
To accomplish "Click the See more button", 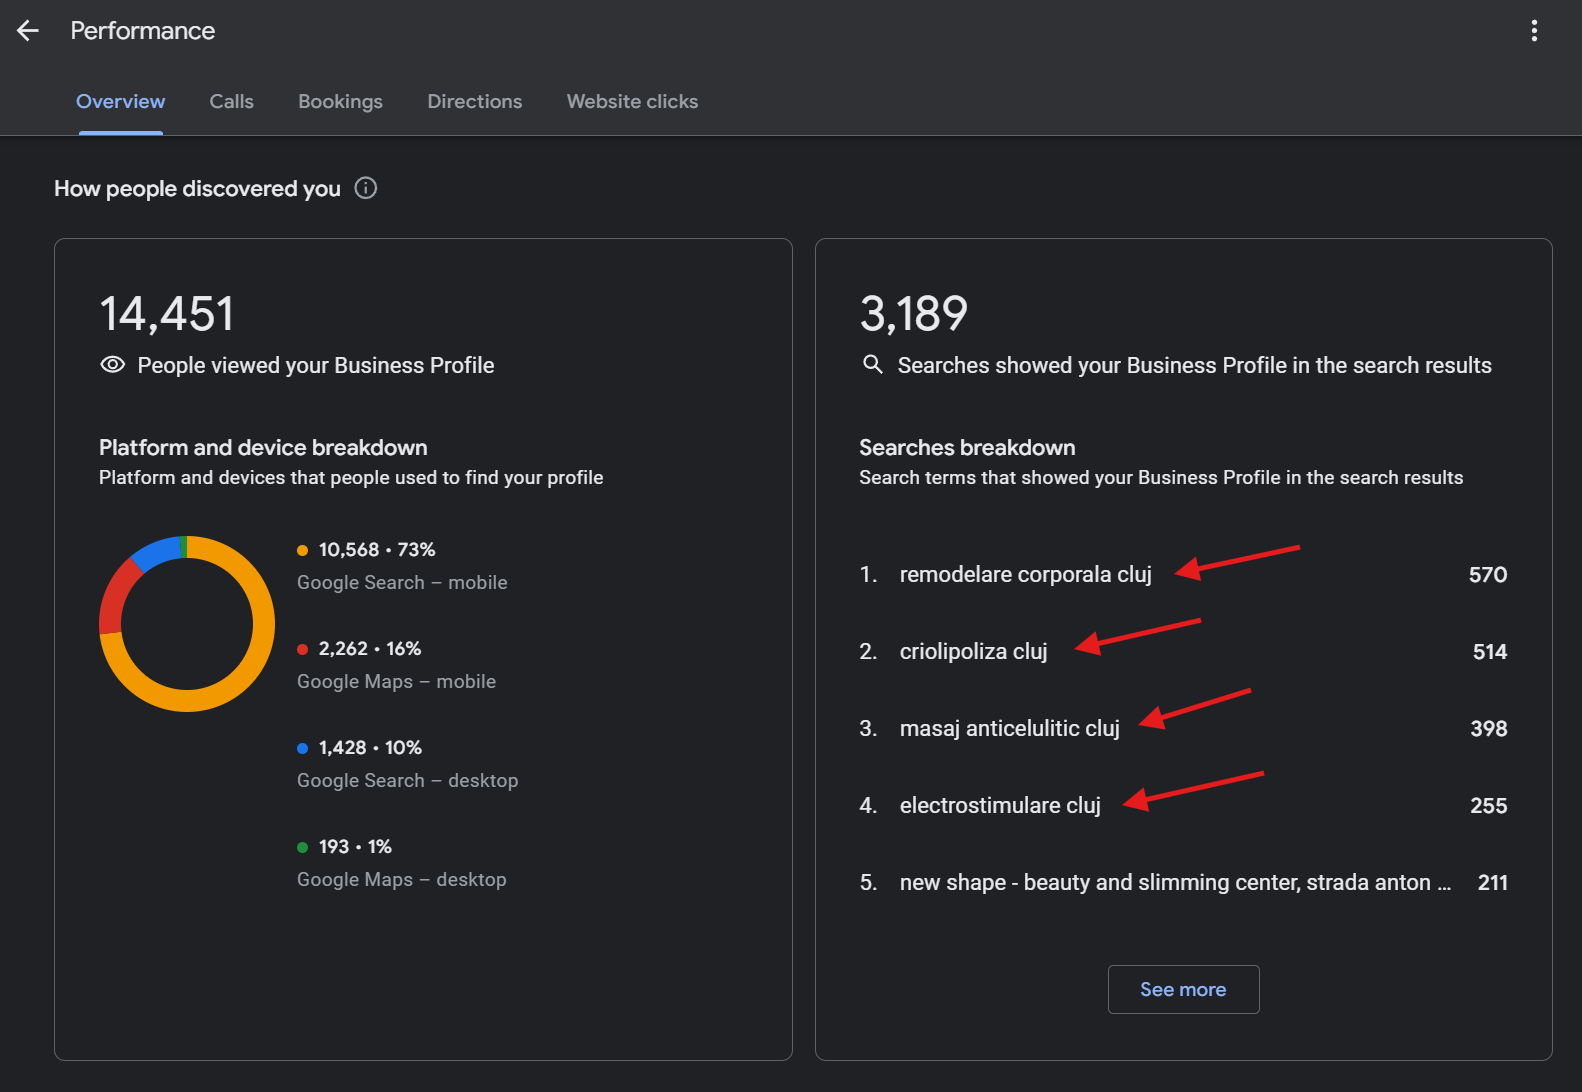I will pos(1183,989).
